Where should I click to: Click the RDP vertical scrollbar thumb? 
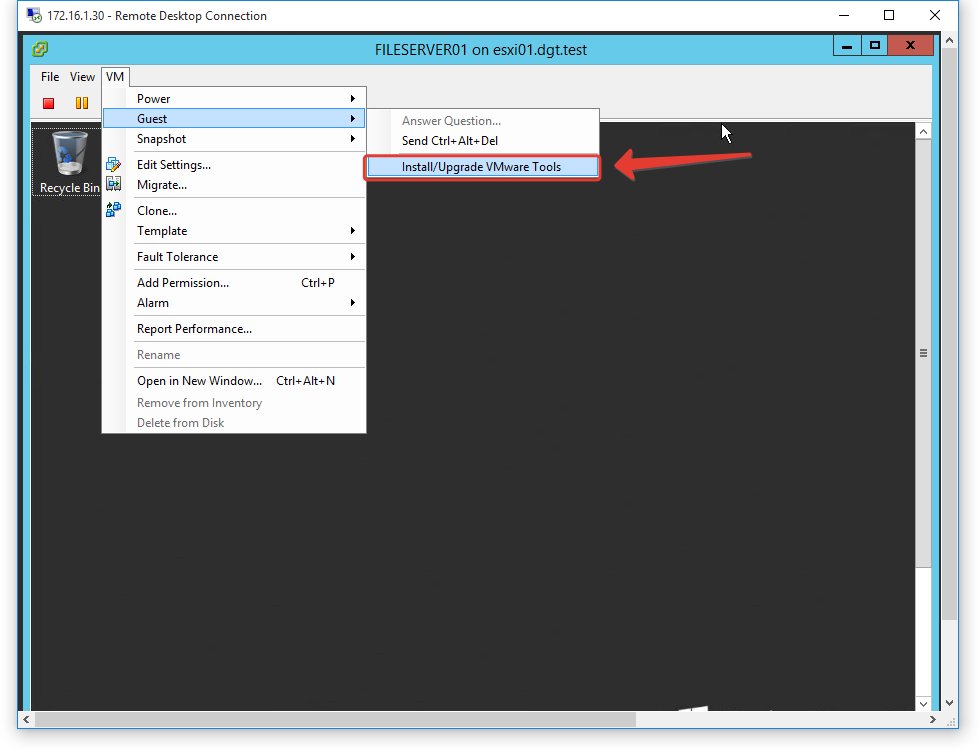point(949,334)
